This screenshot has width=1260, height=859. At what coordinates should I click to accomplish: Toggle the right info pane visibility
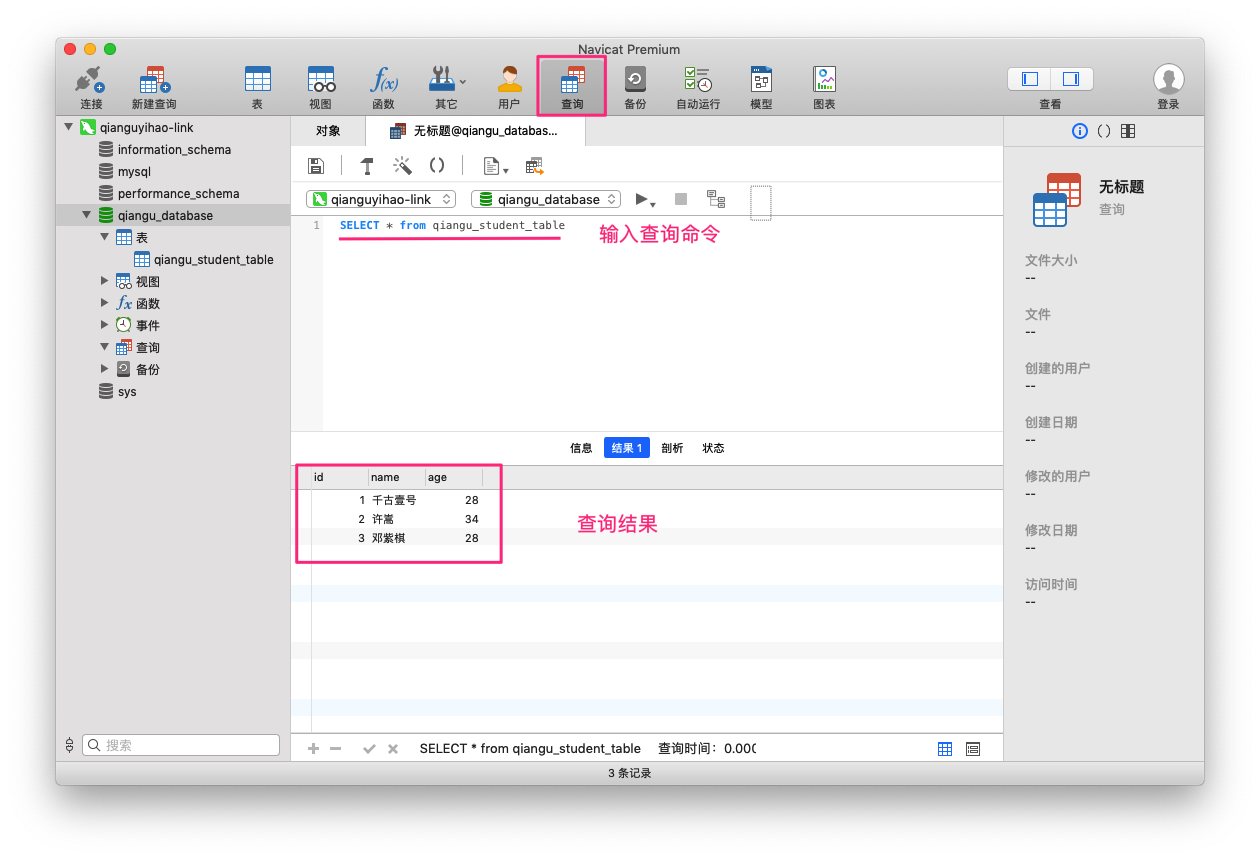pyautogui.click(x=1071, y=79)
